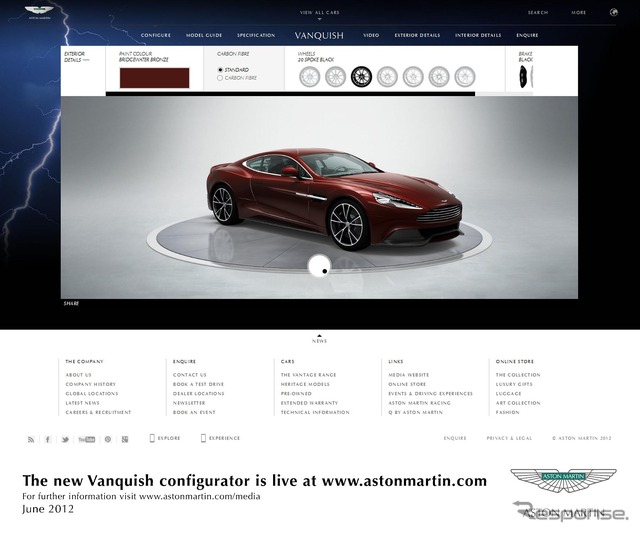Open Heritage Models footer link

305,384
